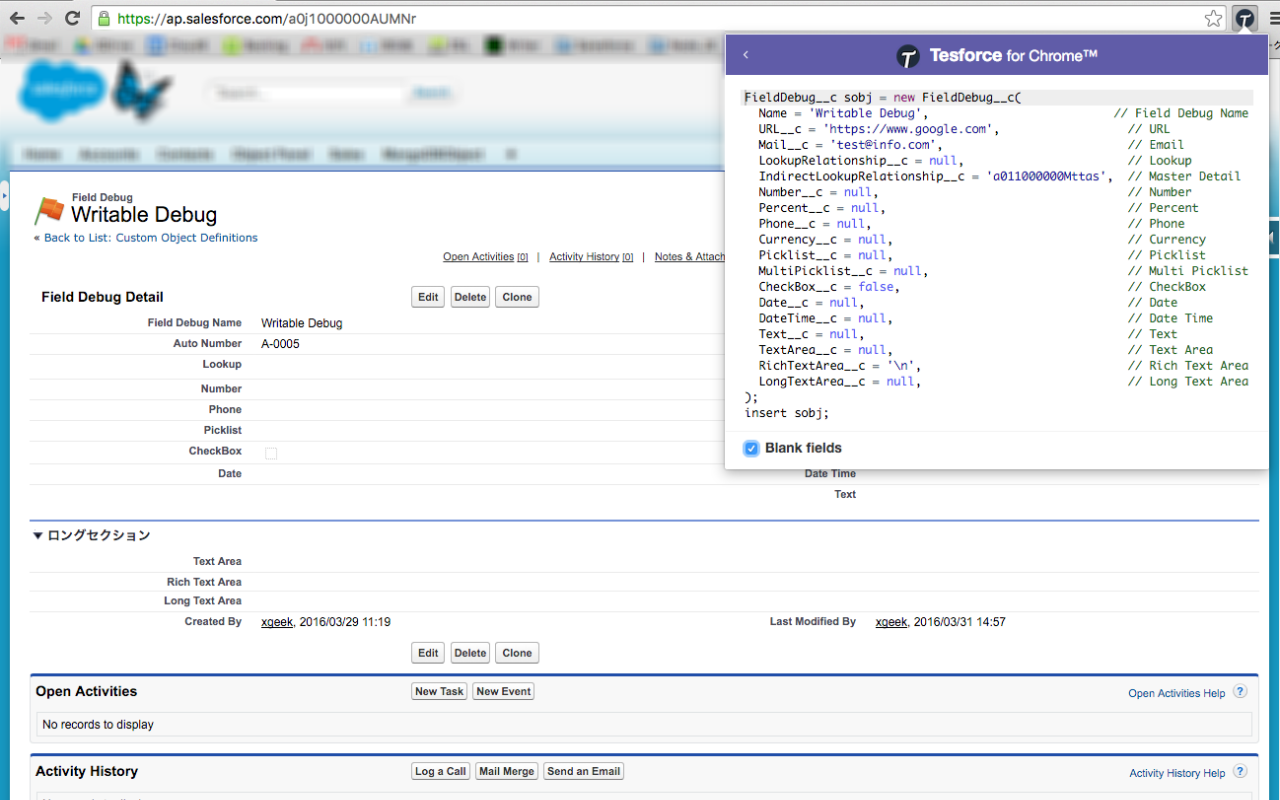Expand the sidebar using the left edge handle
The height and width of the screenshot is (800, 1280).
tap(4, 197)
